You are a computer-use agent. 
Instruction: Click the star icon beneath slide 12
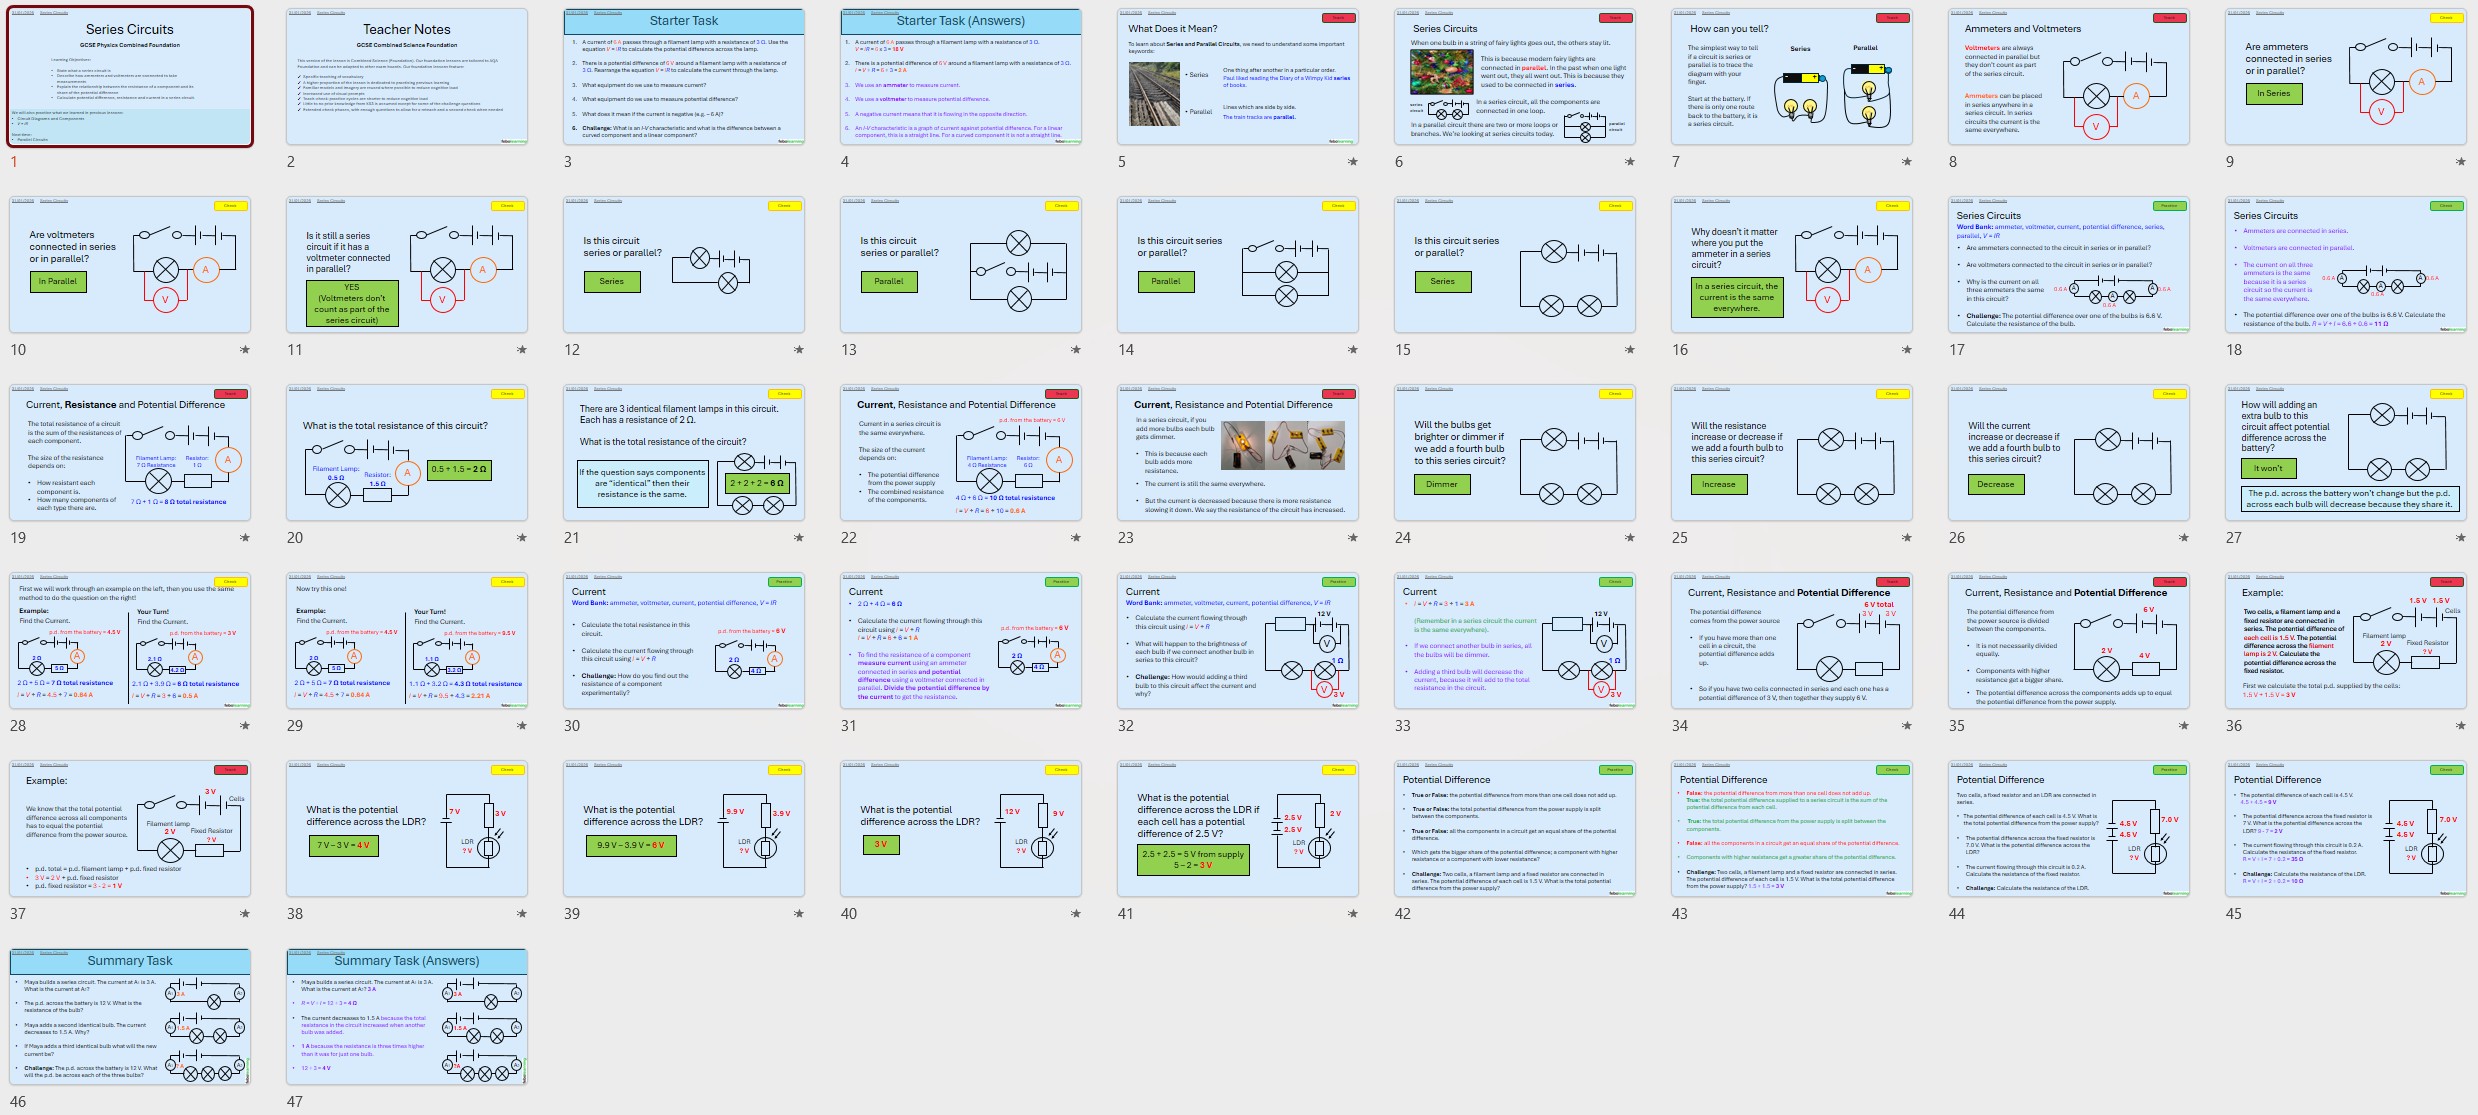tap(798, 350)
